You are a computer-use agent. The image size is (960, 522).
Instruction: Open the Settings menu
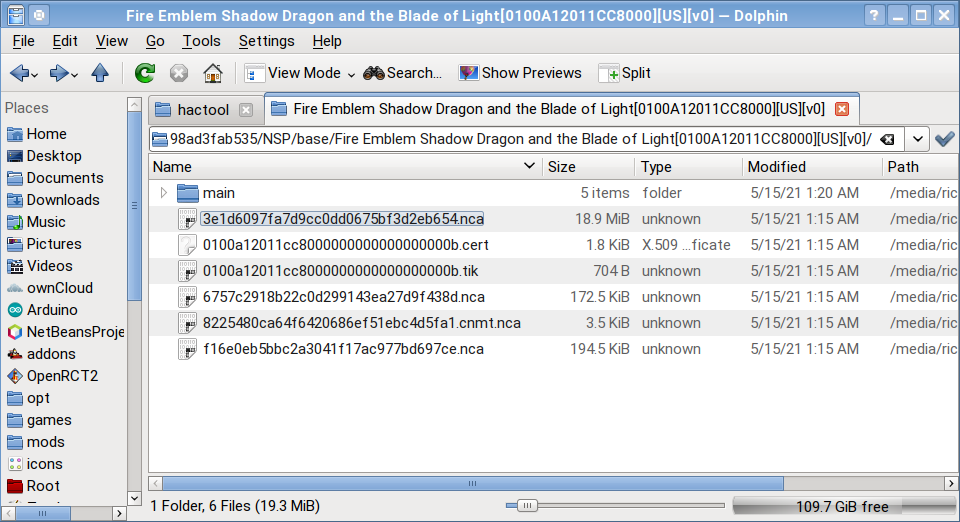[x=266, y=41]
